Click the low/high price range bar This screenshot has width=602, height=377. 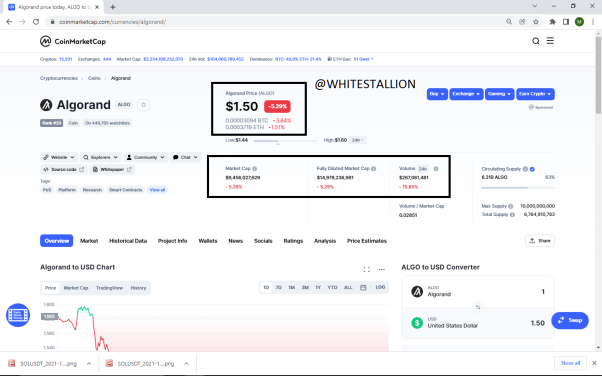[x=286, y=141]
